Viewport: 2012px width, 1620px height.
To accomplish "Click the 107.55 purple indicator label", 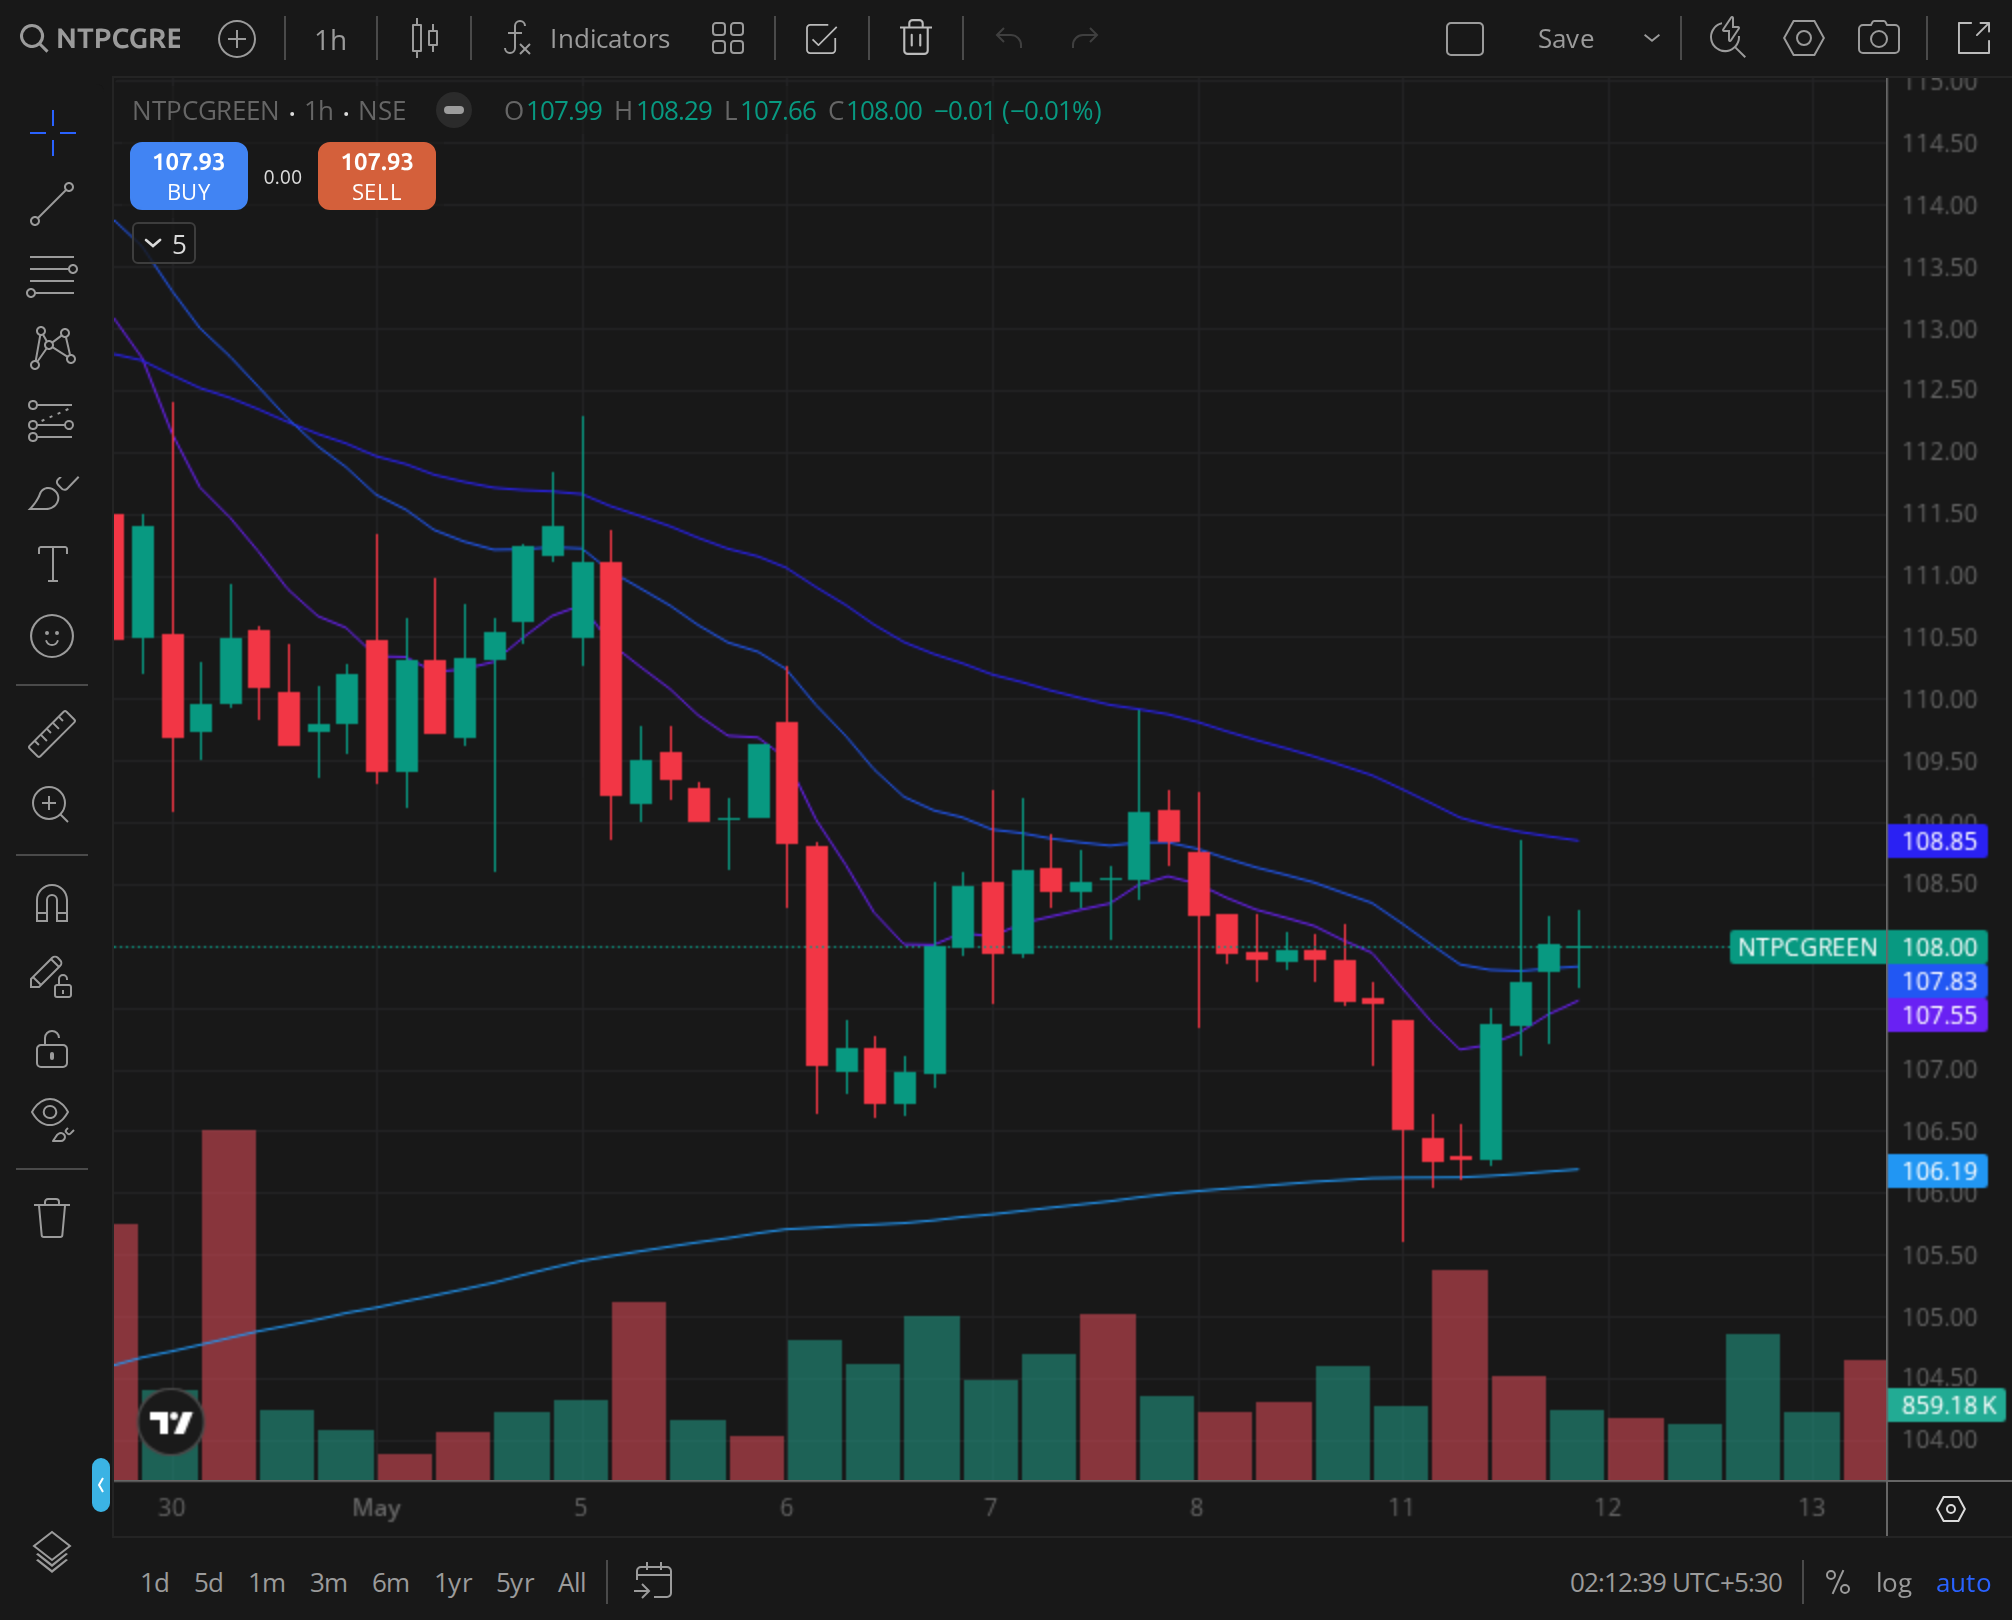I will point(1938,1015).
